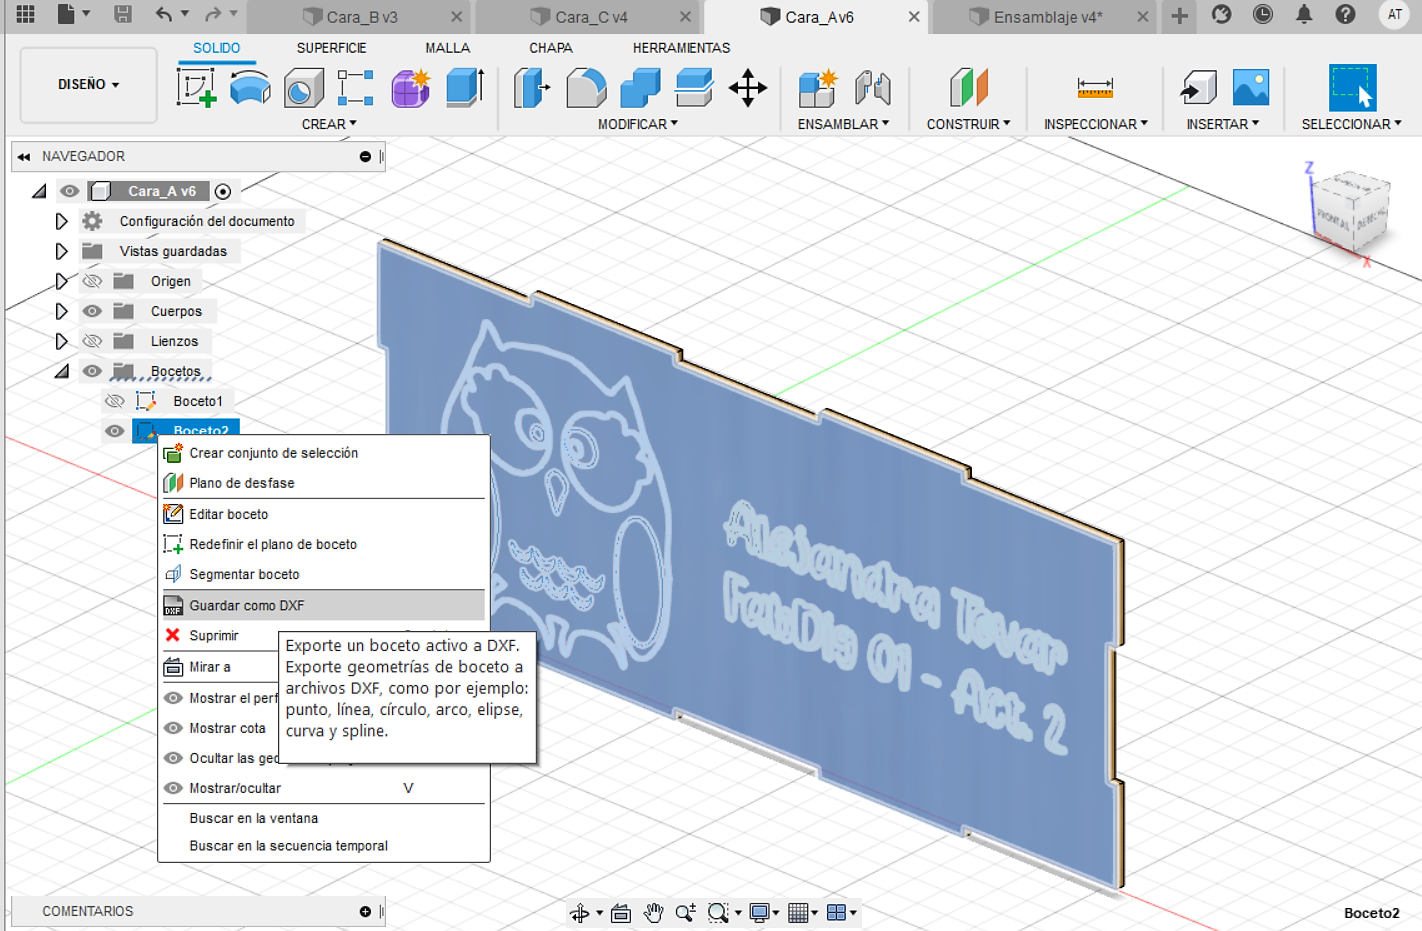This screenshot has width=1422, height=931.
Task: Switch to the Cara_B v3 document tab
Action: (x=360, y=17)
